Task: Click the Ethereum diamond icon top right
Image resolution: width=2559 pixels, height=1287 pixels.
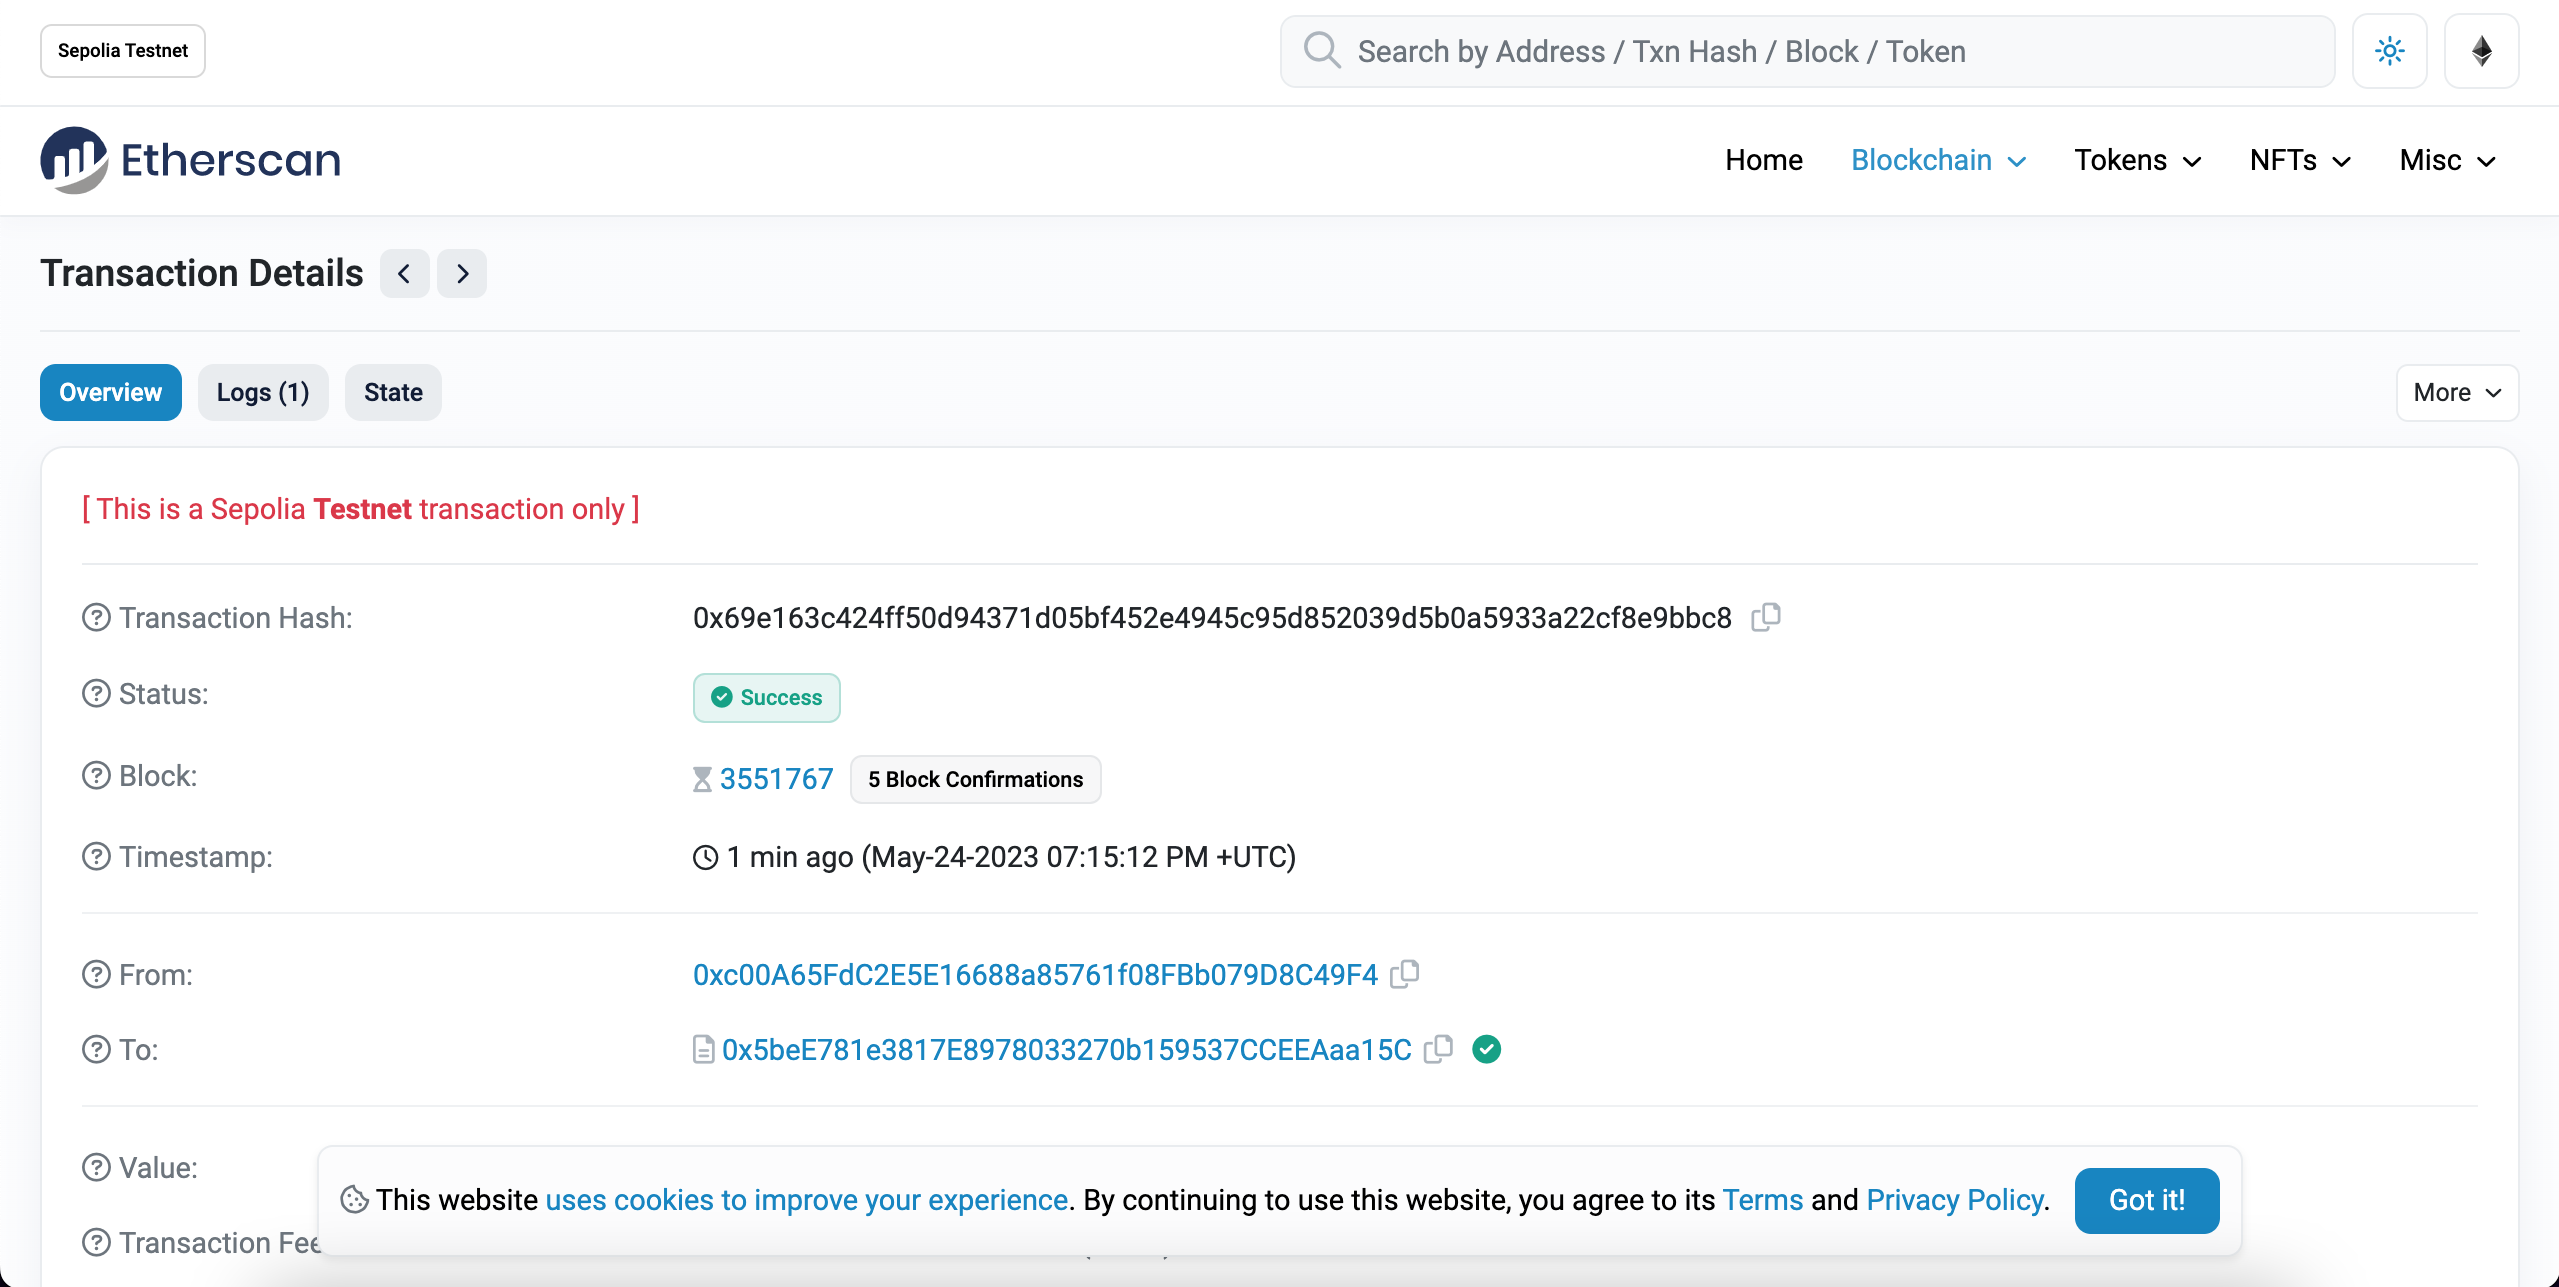Action: pyautogui.click(x=2482, y=50)
